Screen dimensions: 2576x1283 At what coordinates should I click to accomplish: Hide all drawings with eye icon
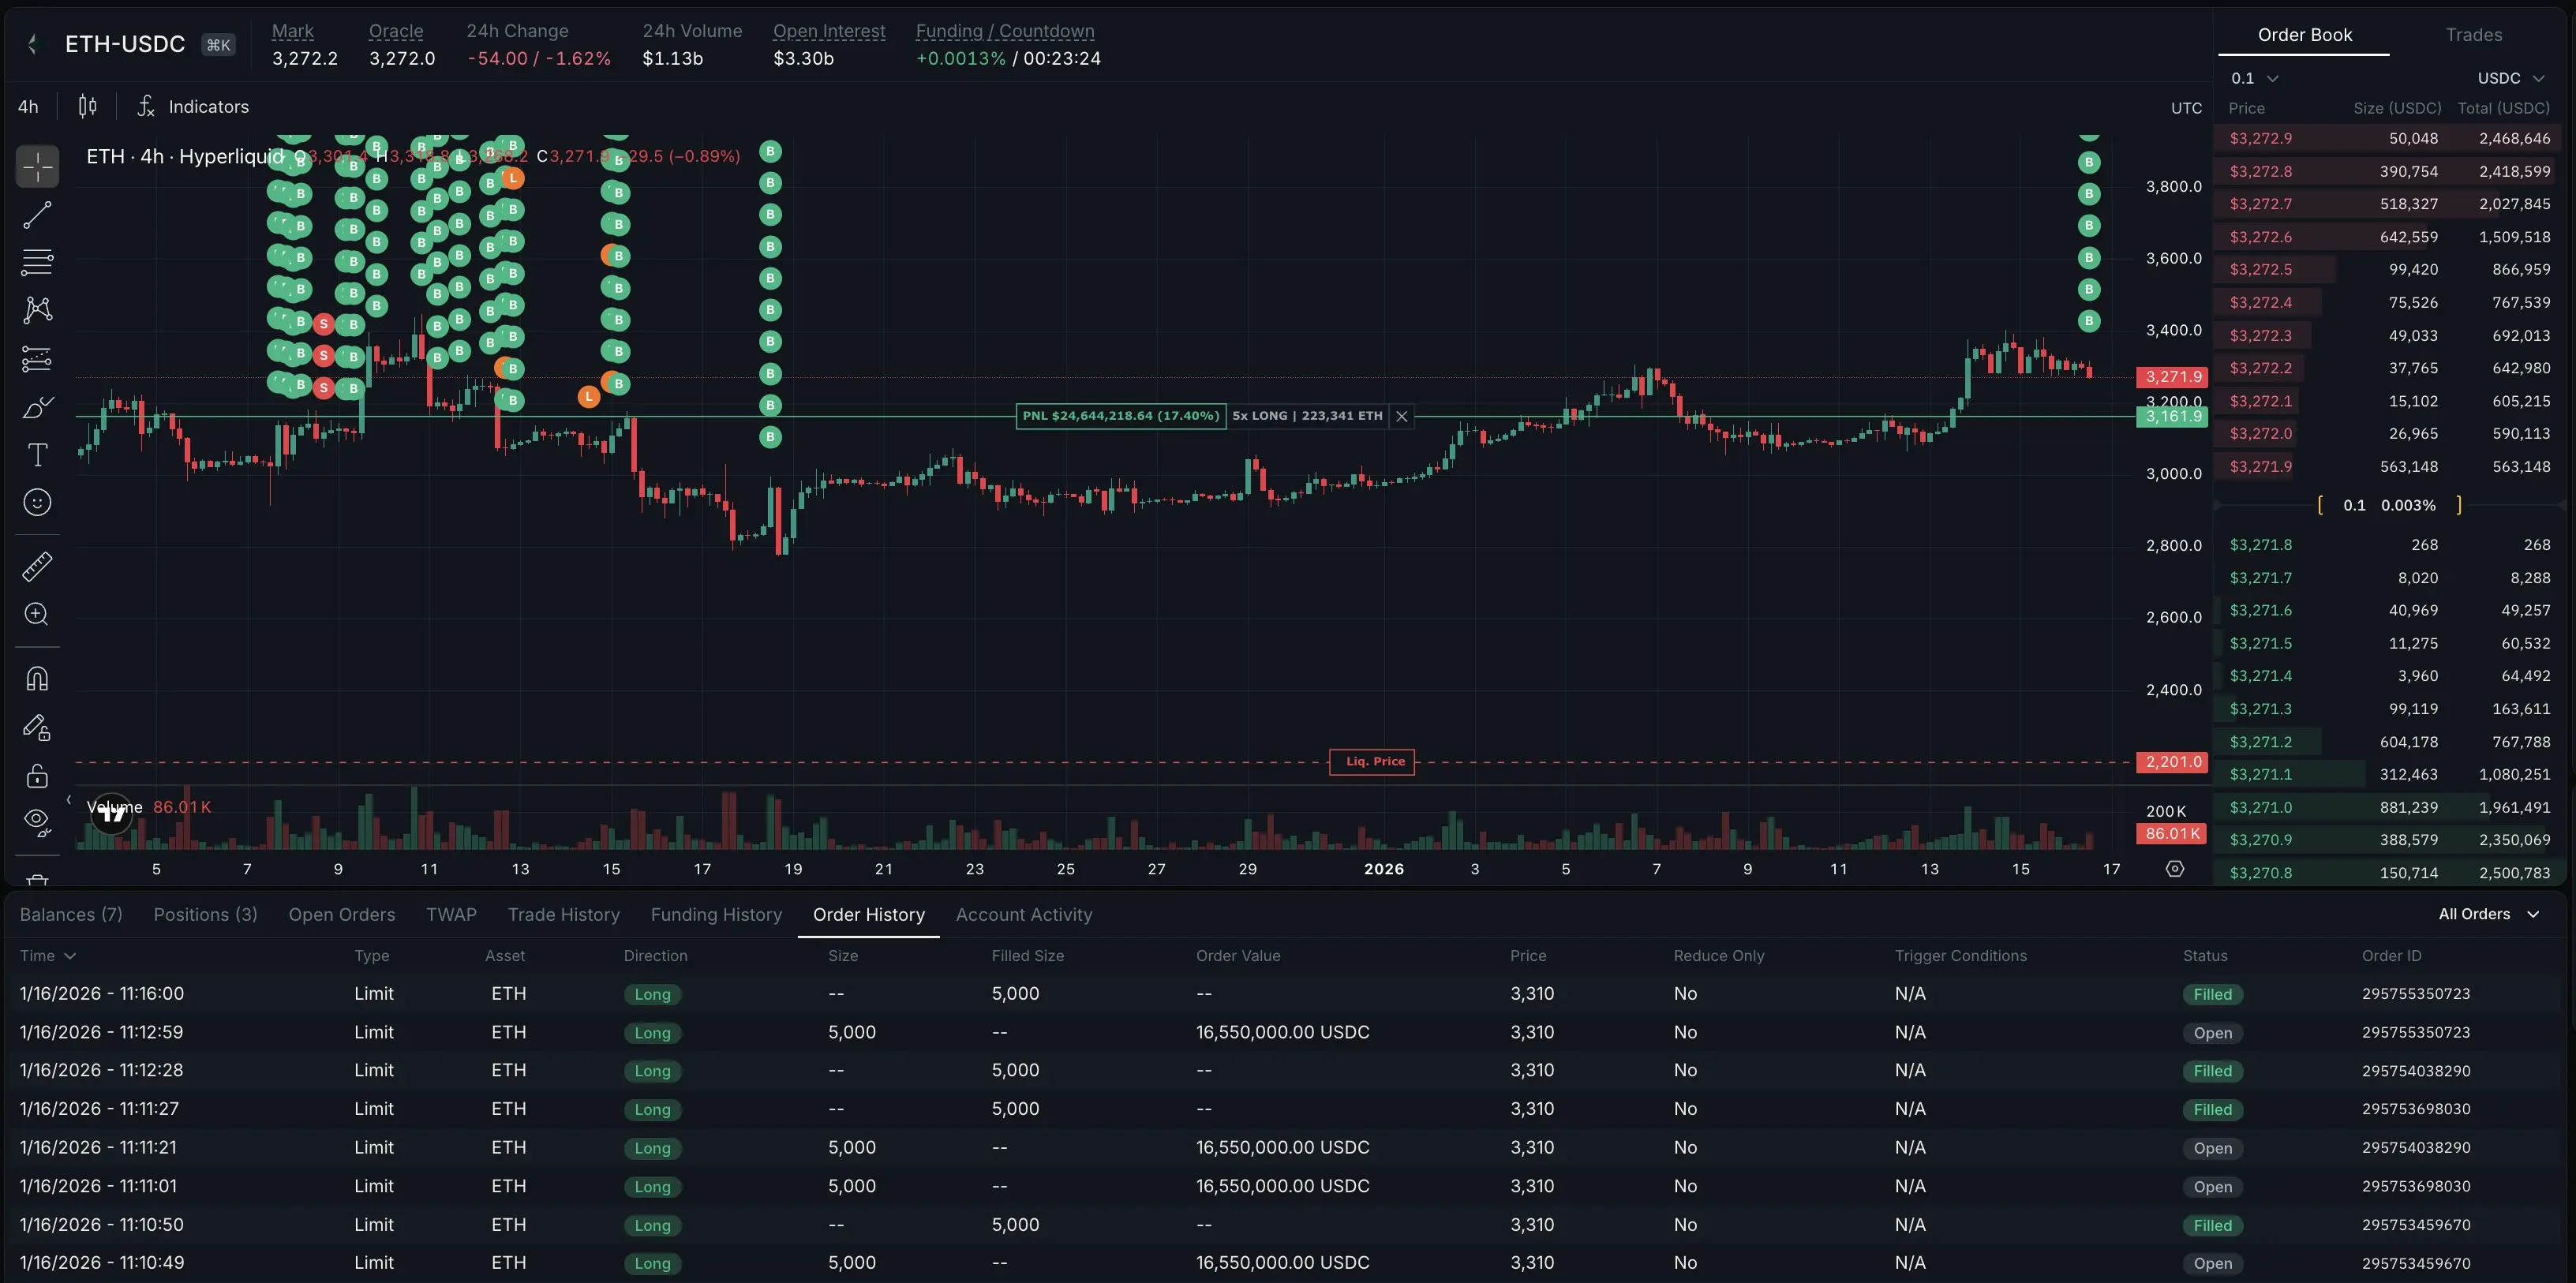click(37, 821)
